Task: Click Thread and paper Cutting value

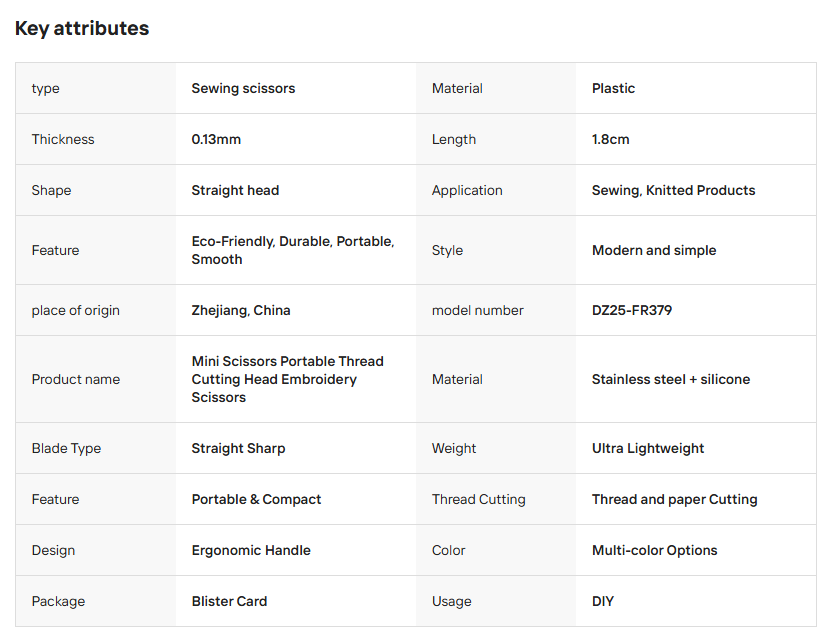Action: click(x=675, y=499)
